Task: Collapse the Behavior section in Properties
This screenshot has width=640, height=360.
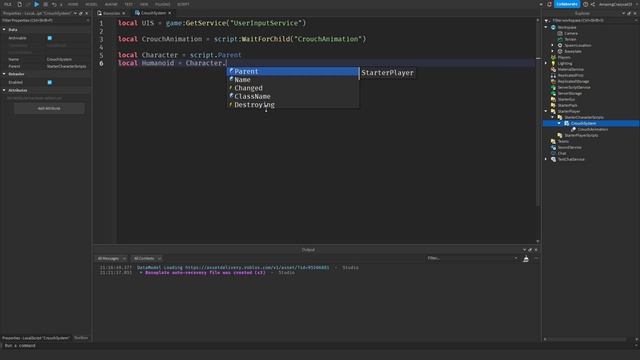Action: coord(4,74)
